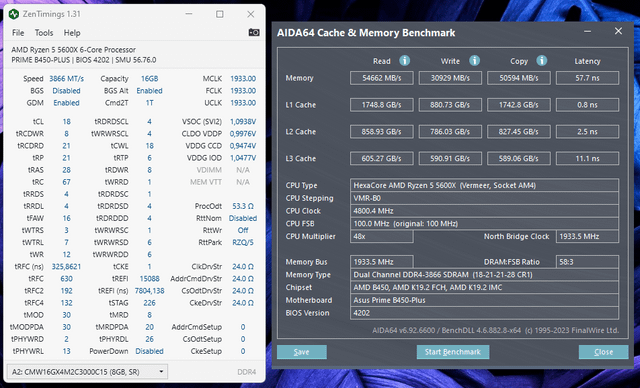Open the Tools menu in ZenTimings
The width and height of the screenshot is (640, 388).
[44, 33]
